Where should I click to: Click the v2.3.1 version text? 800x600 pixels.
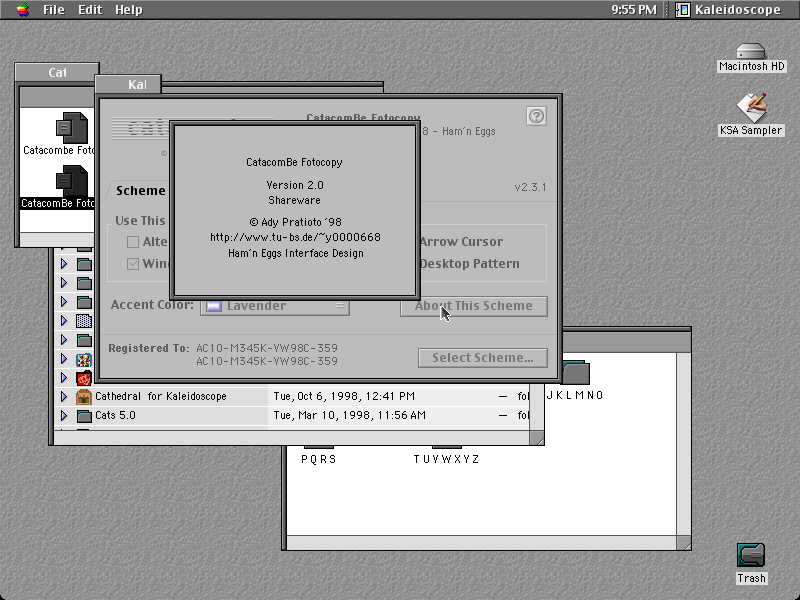(530, 187)
